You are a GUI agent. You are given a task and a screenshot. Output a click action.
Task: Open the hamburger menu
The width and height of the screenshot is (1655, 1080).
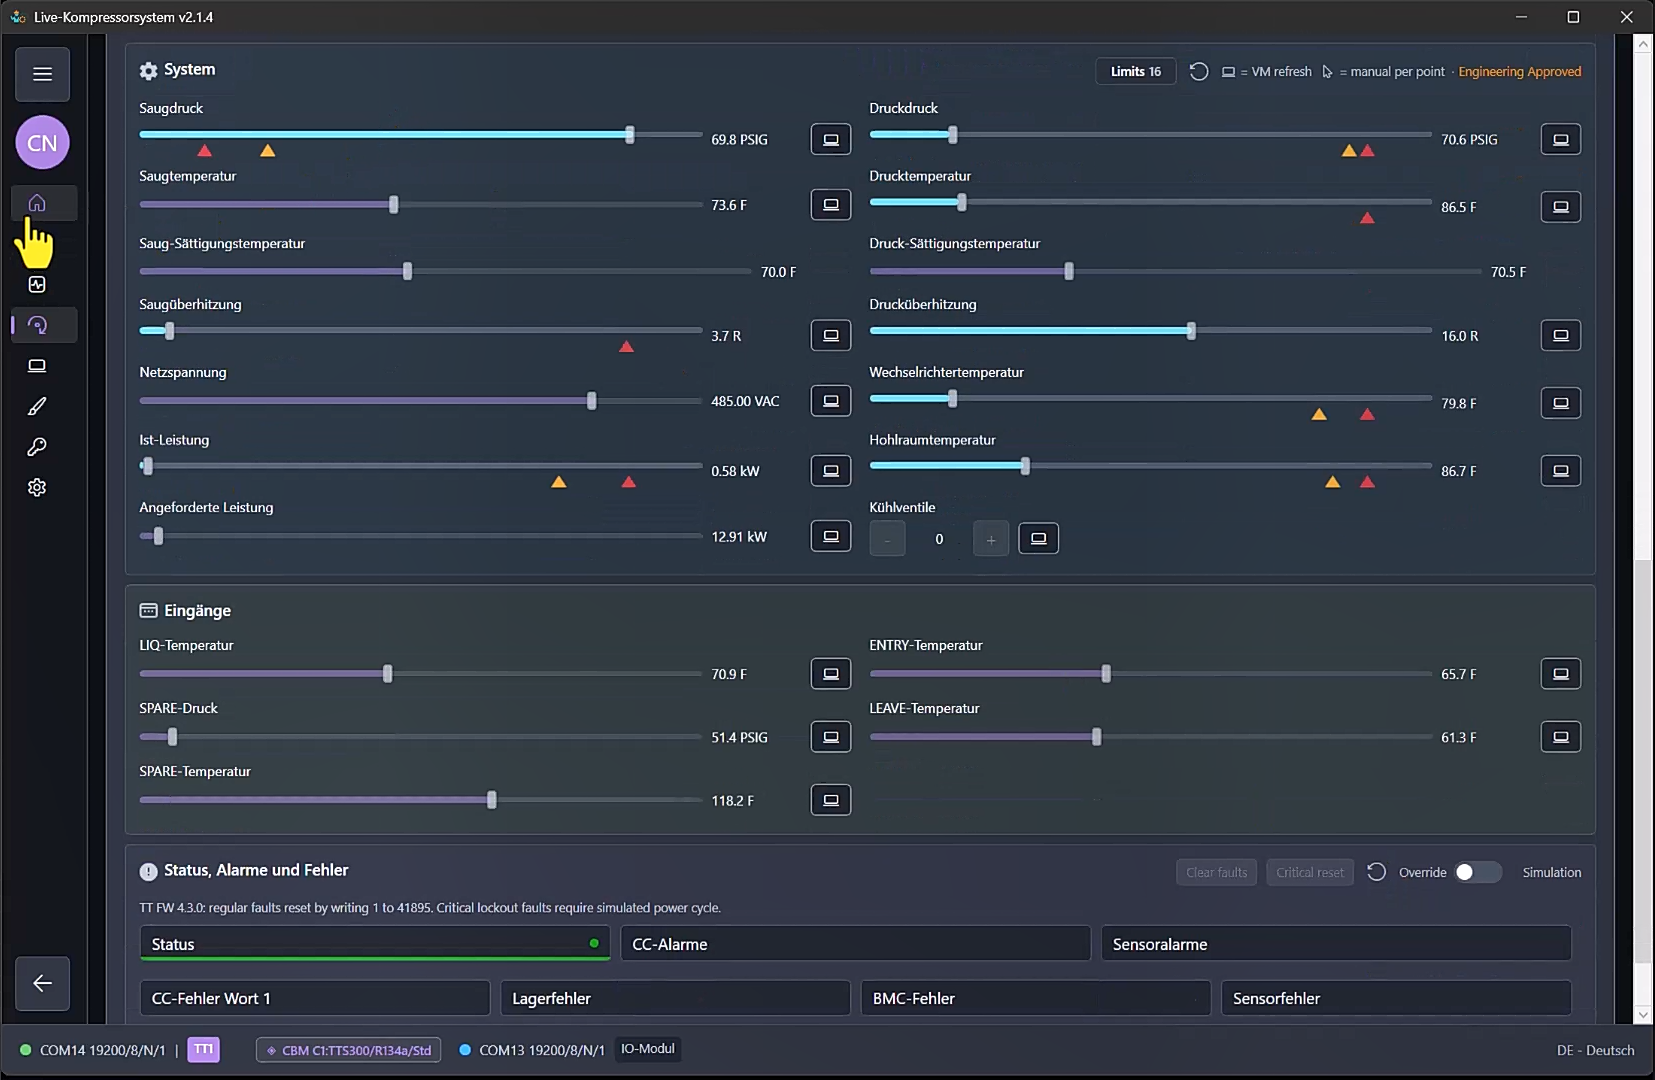[x=42, y=74]
